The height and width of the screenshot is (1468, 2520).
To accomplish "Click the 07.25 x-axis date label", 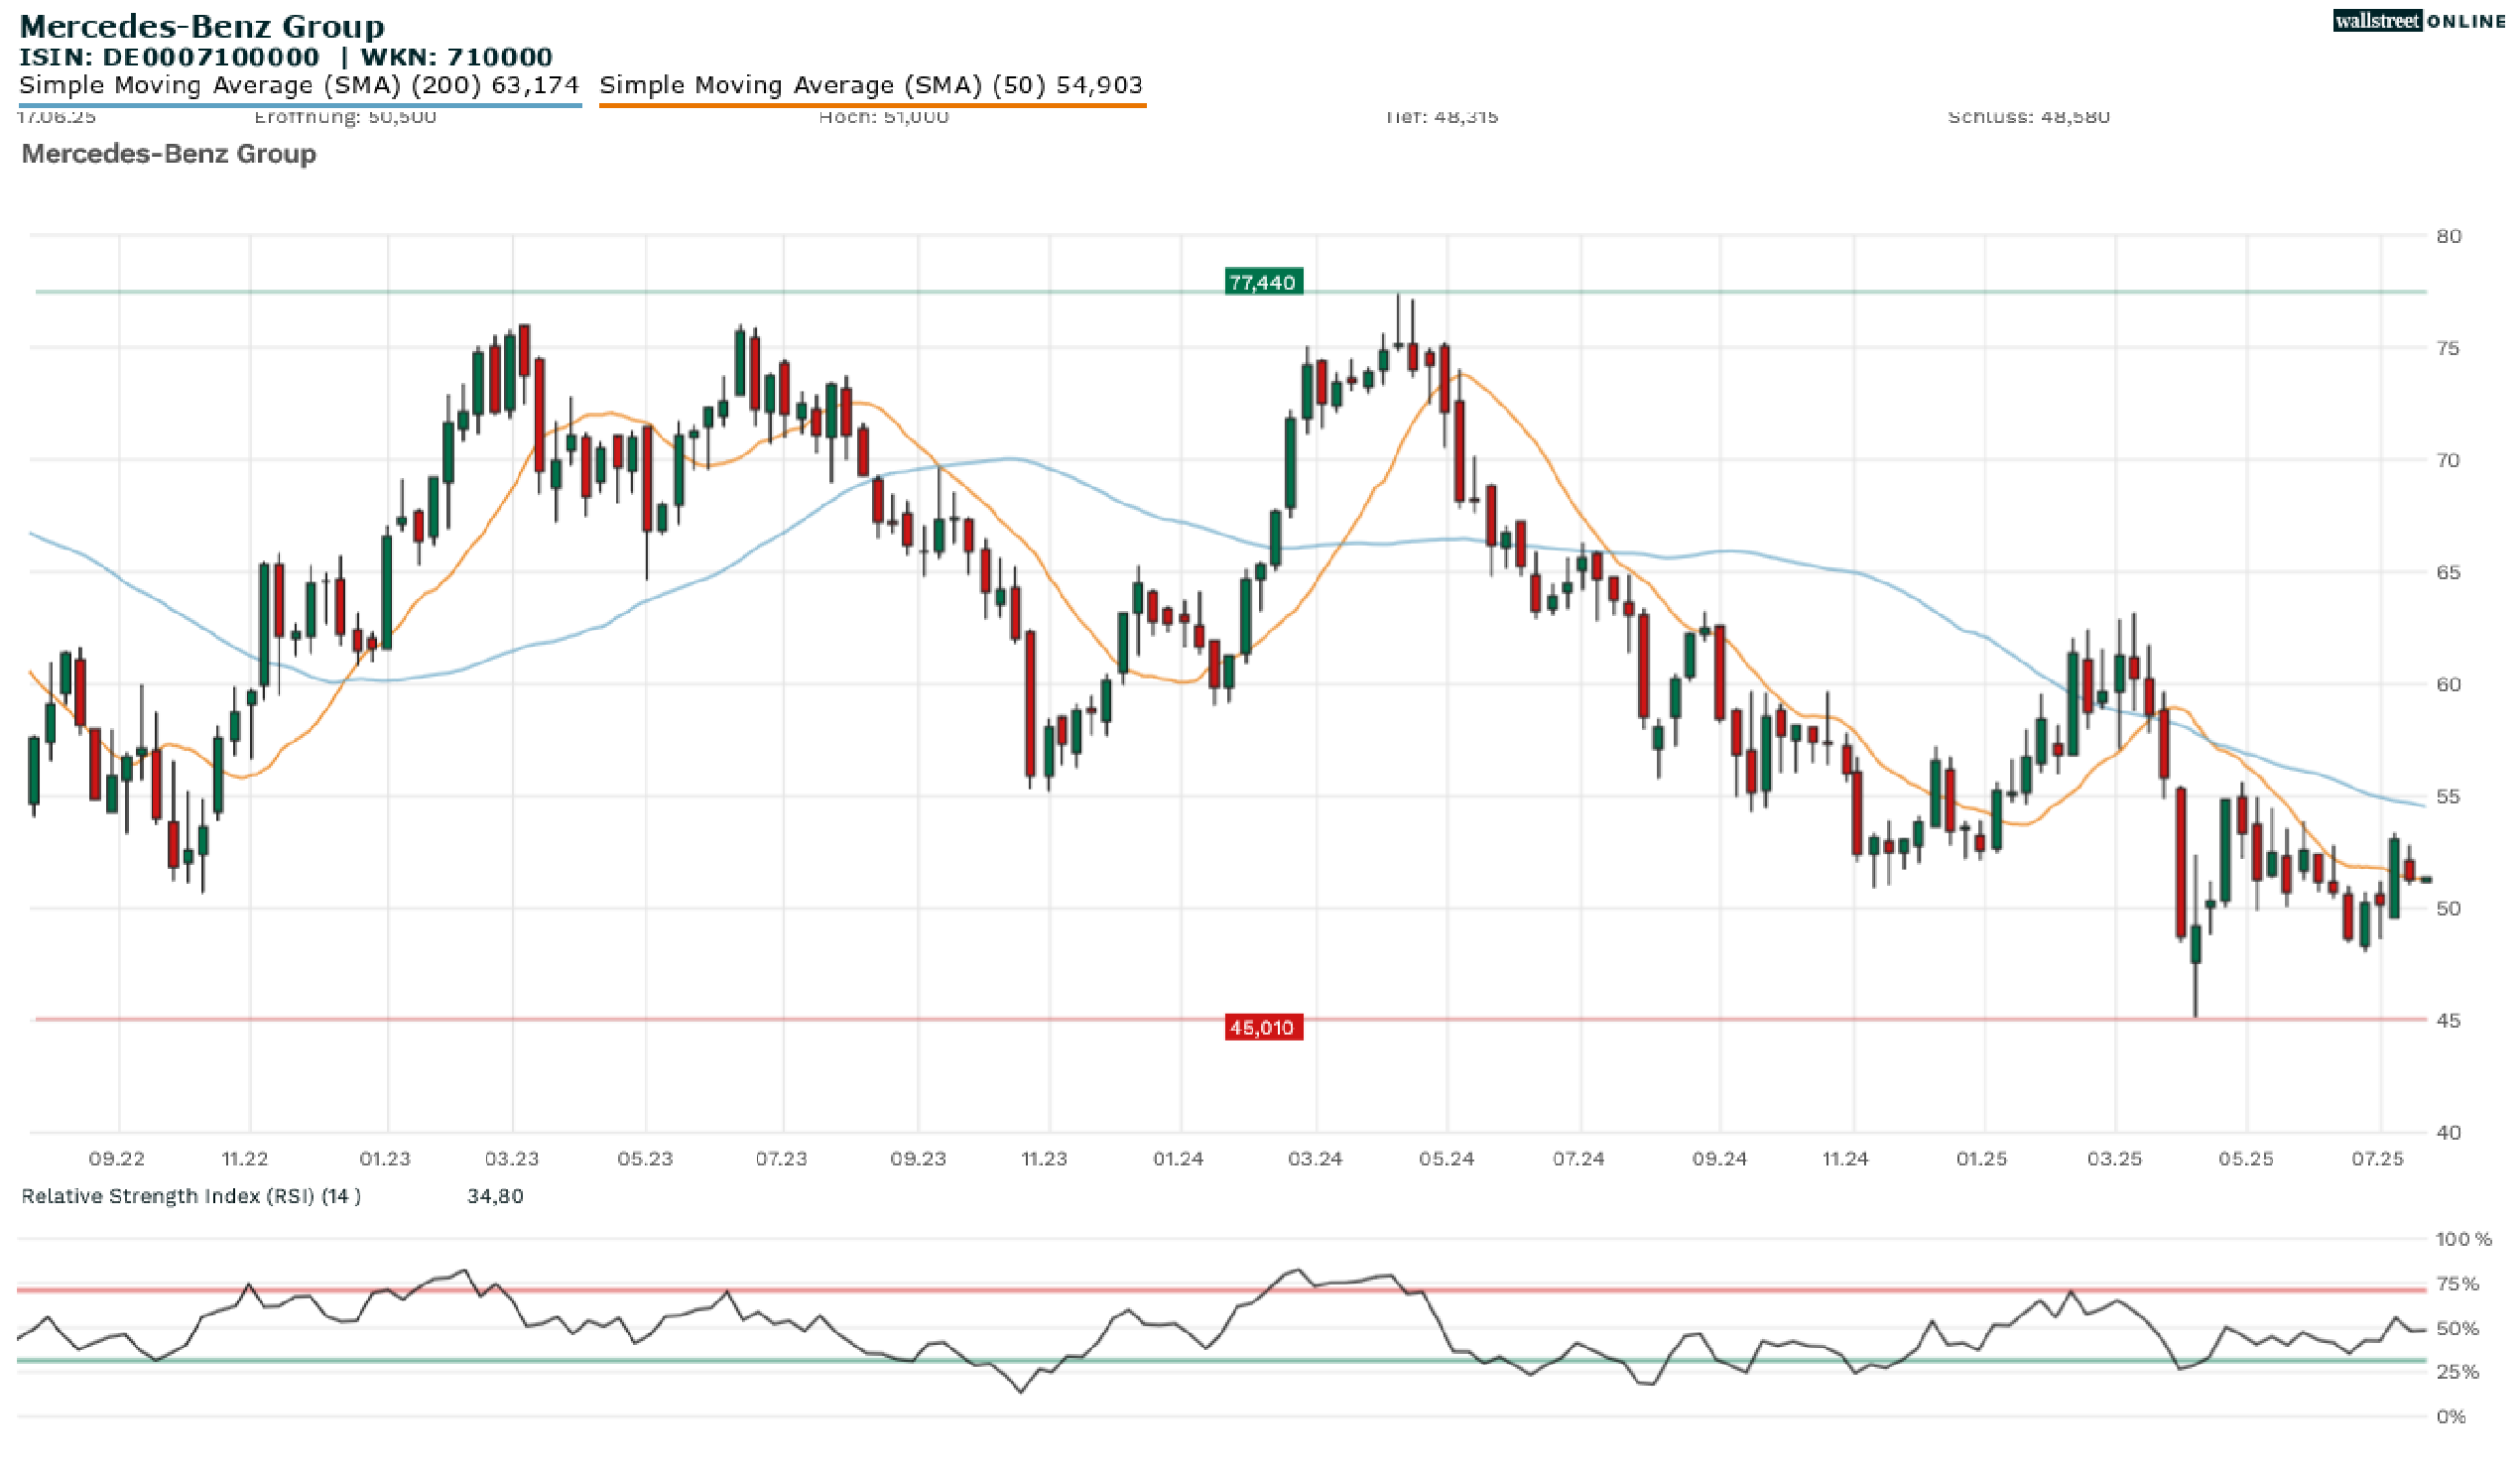I will (2377, 1159).
